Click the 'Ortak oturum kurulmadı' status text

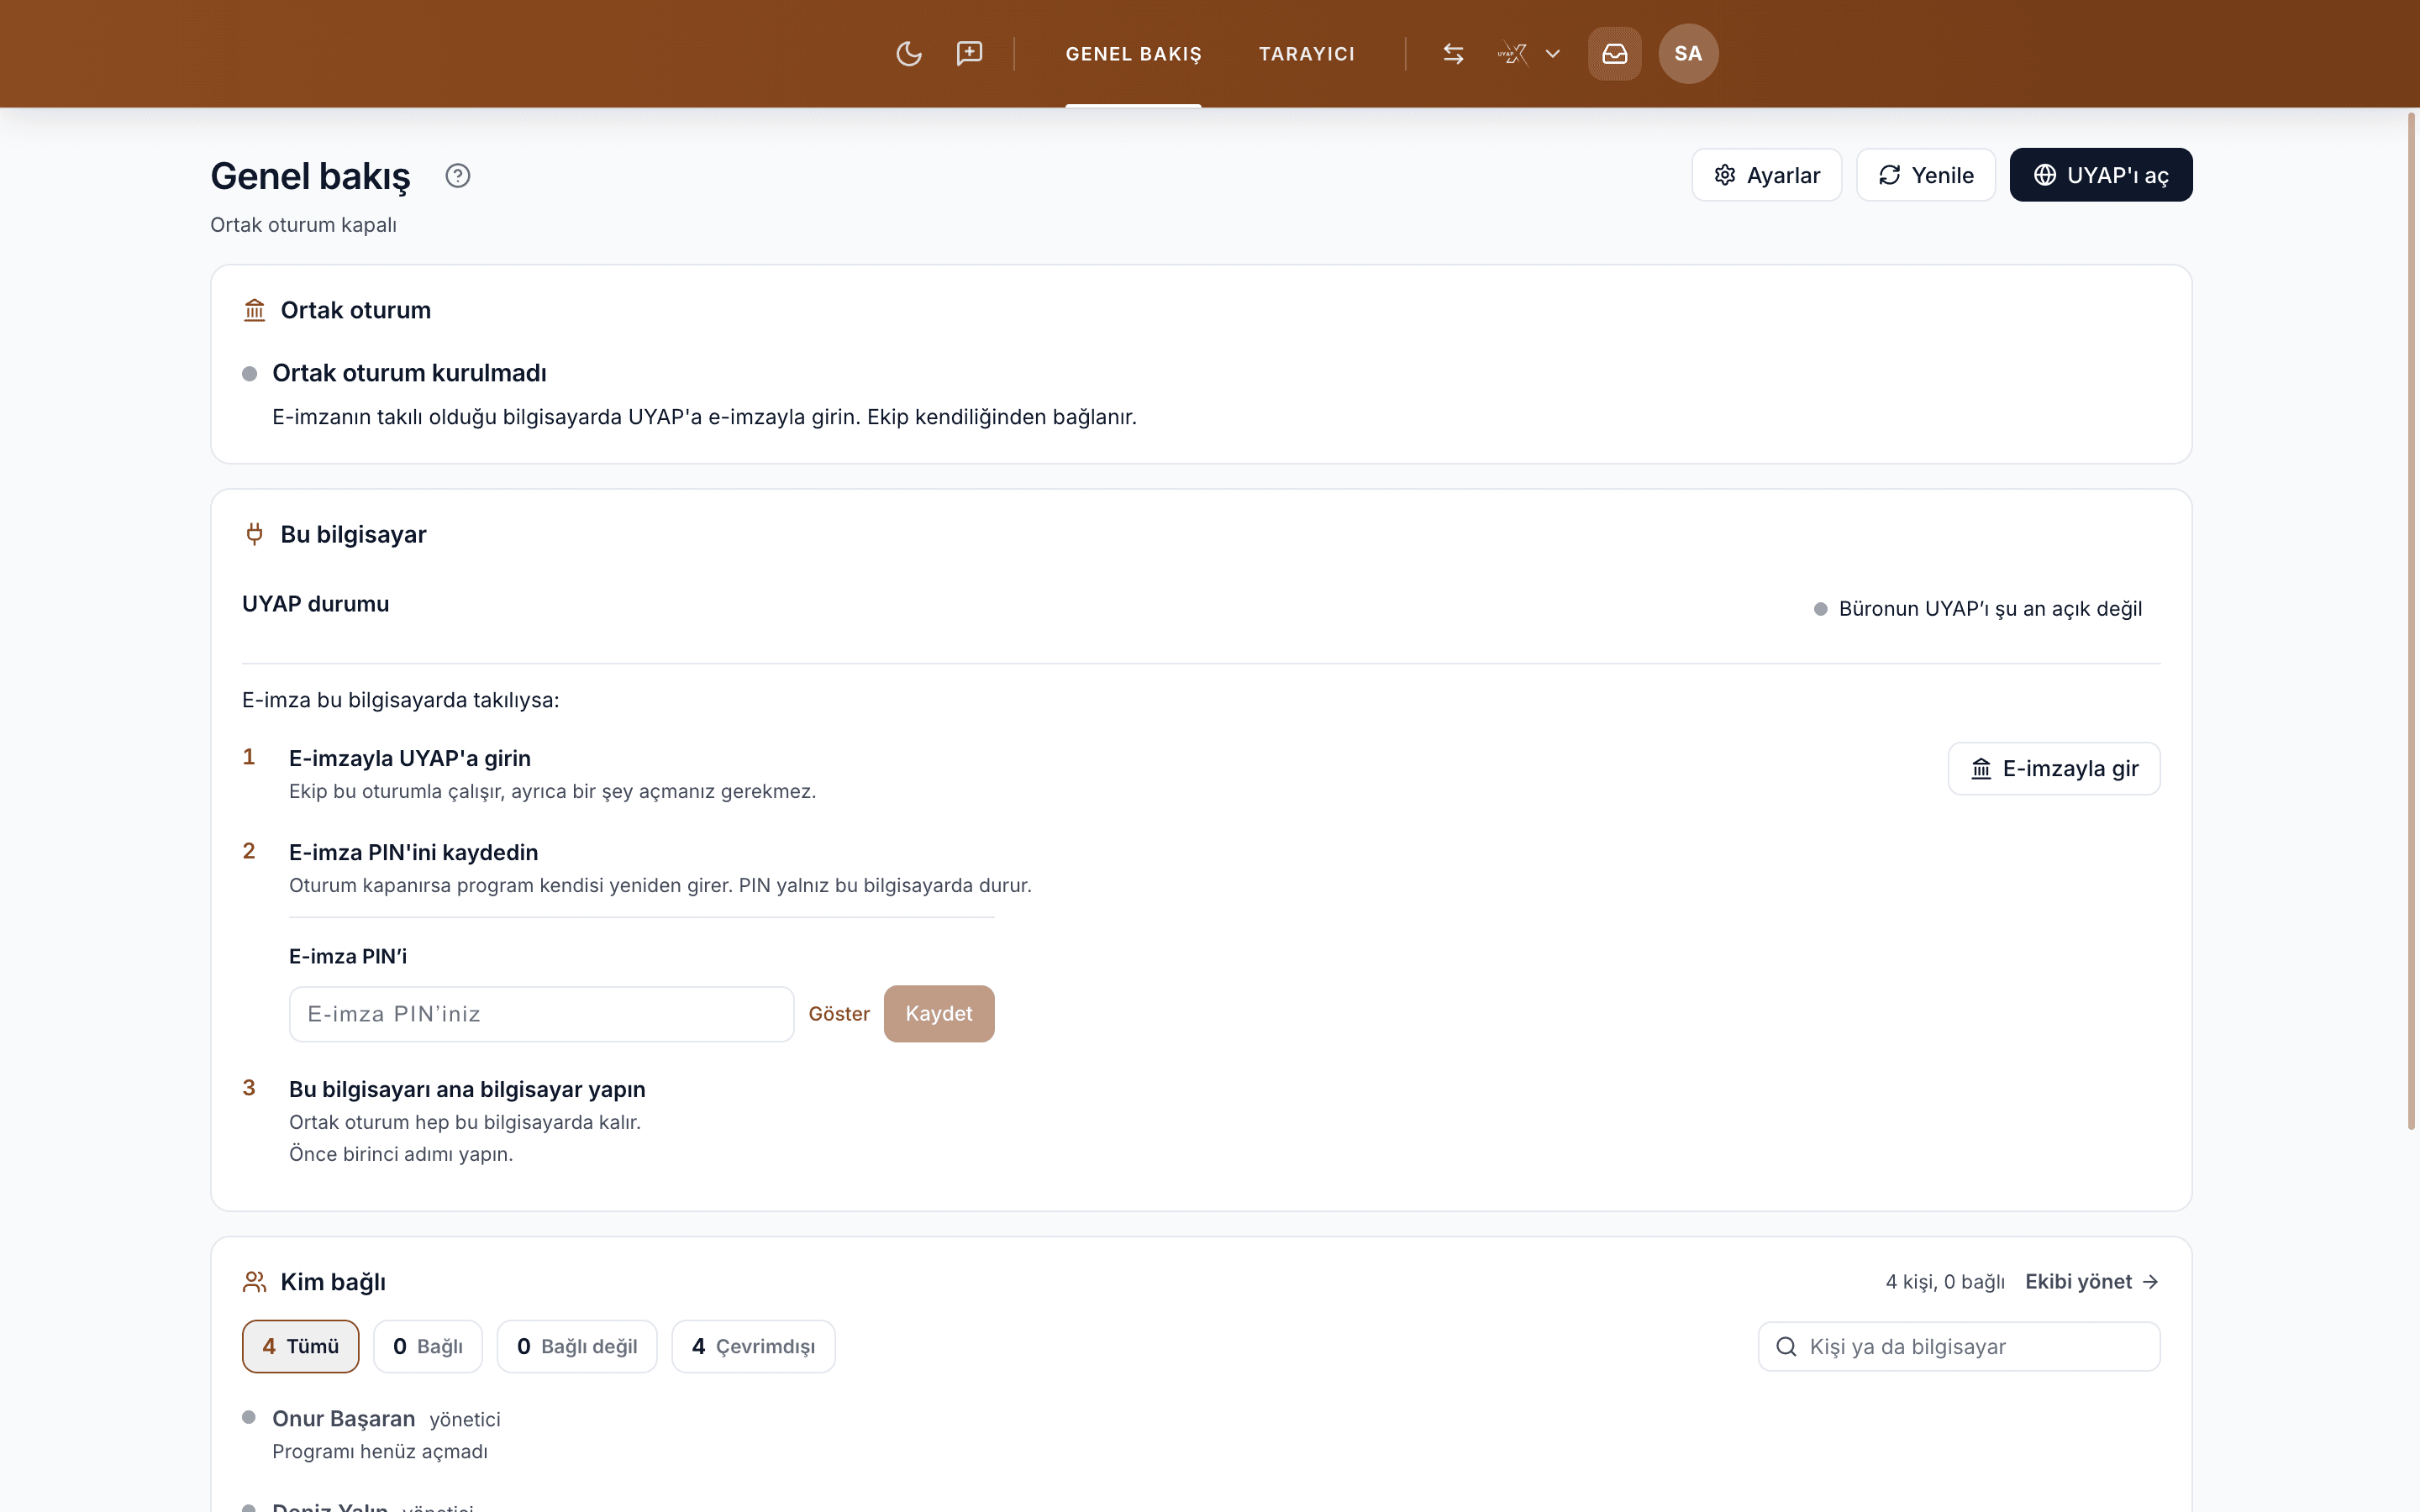tap(409, 373)
